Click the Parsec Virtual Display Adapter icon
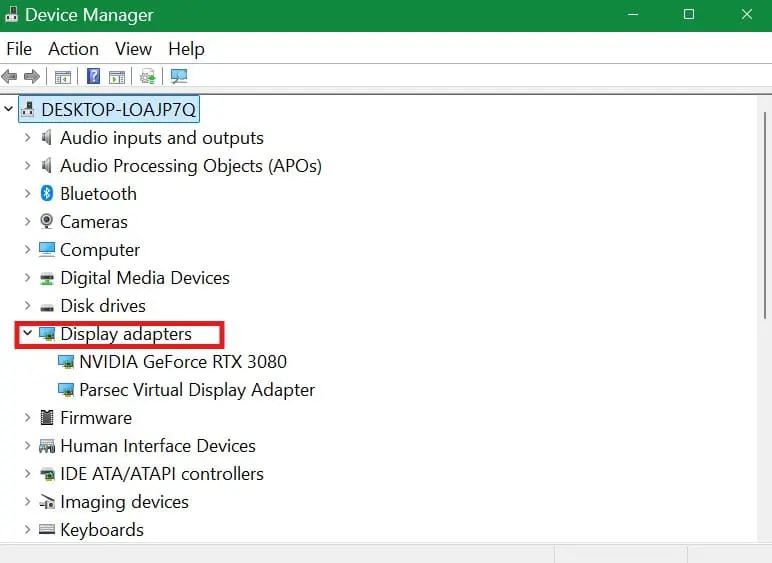Screen dimensions: 772x563 click(66, 390)
